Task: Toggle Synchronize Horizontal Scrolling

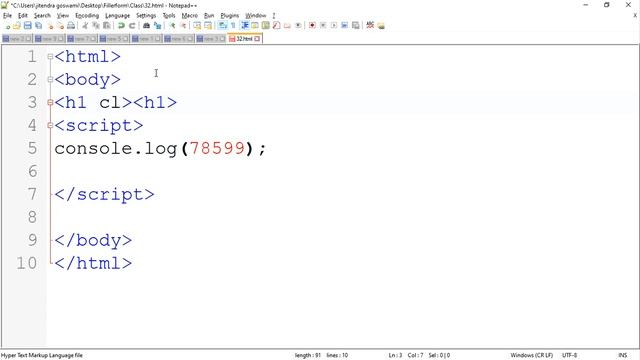Action: [x=208, y=26]
